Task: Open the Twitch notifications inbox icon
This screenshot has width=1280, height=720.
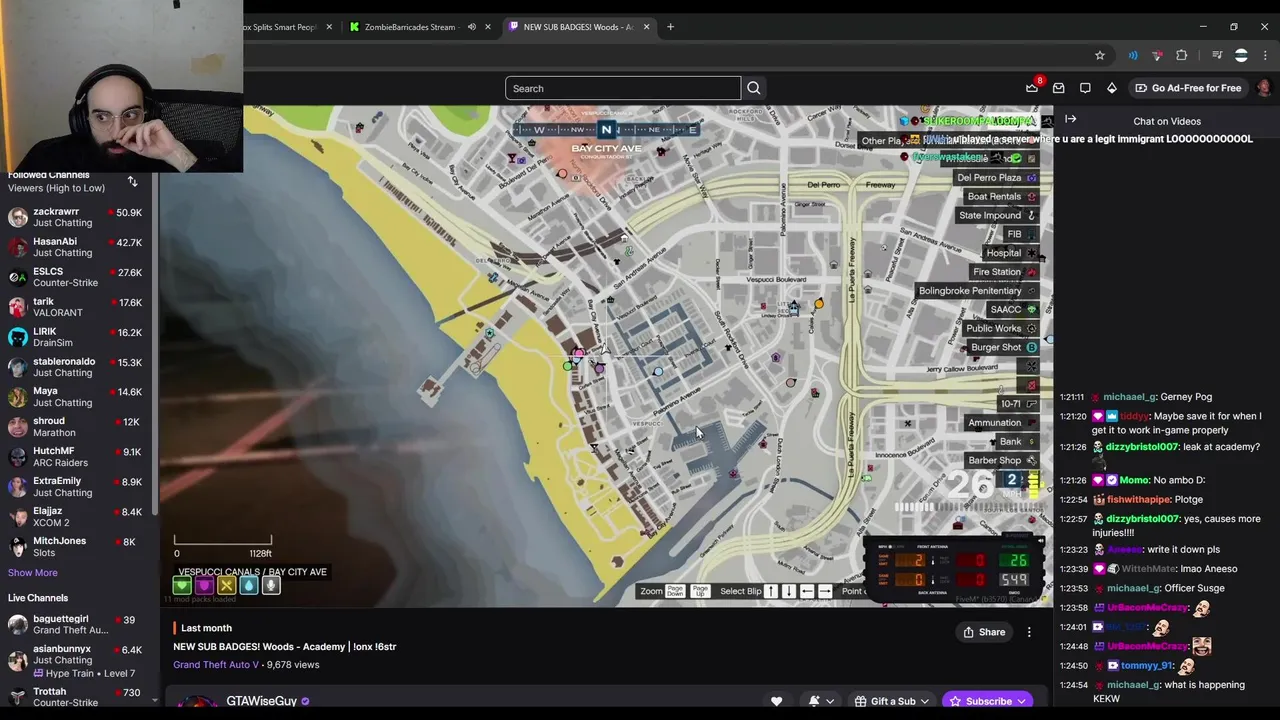Action: pyautogui.click(x=1059, y=88)
